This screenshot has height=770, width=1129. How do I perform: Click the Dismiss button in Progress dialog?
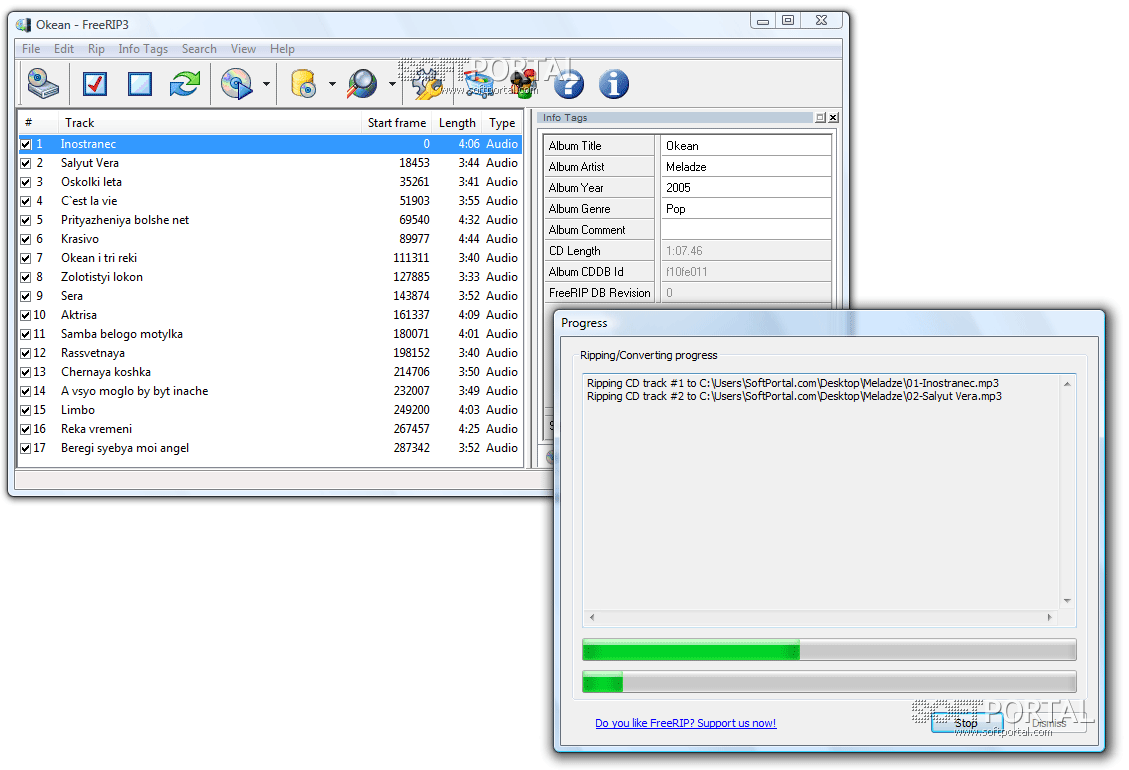pyautogui.click(x=1049, y=722)
